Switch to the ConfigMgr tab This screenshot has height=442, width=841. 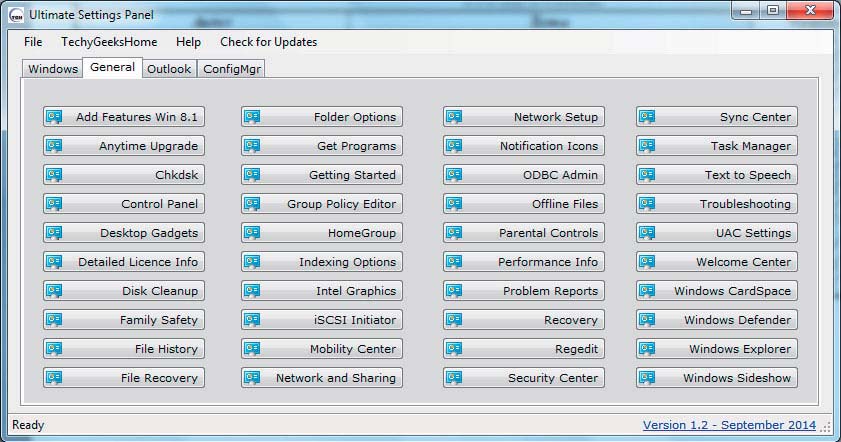[x=232, y=69]
